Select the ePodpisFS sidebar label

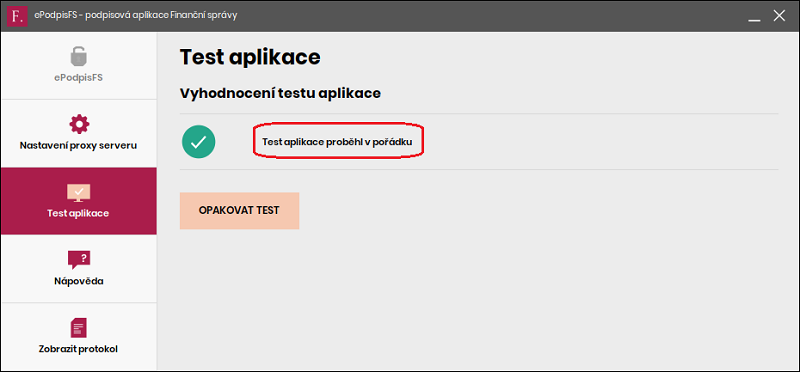point(79,79)
